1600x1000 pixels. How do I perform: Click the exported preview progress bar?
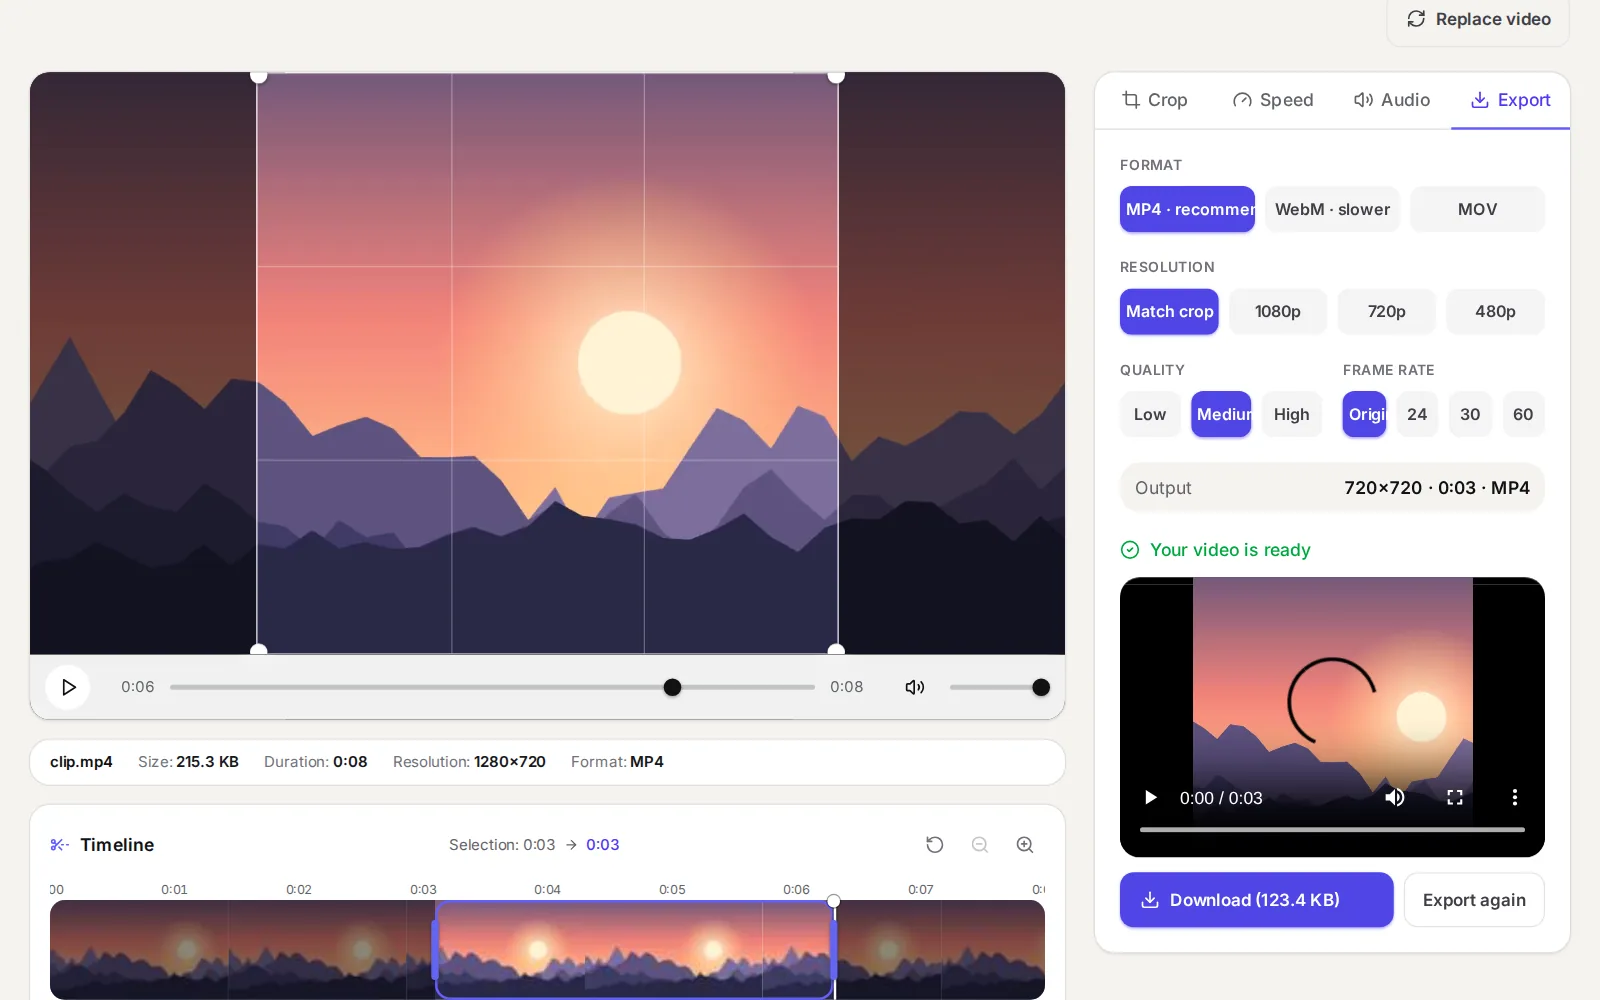tap(1332, 829)
